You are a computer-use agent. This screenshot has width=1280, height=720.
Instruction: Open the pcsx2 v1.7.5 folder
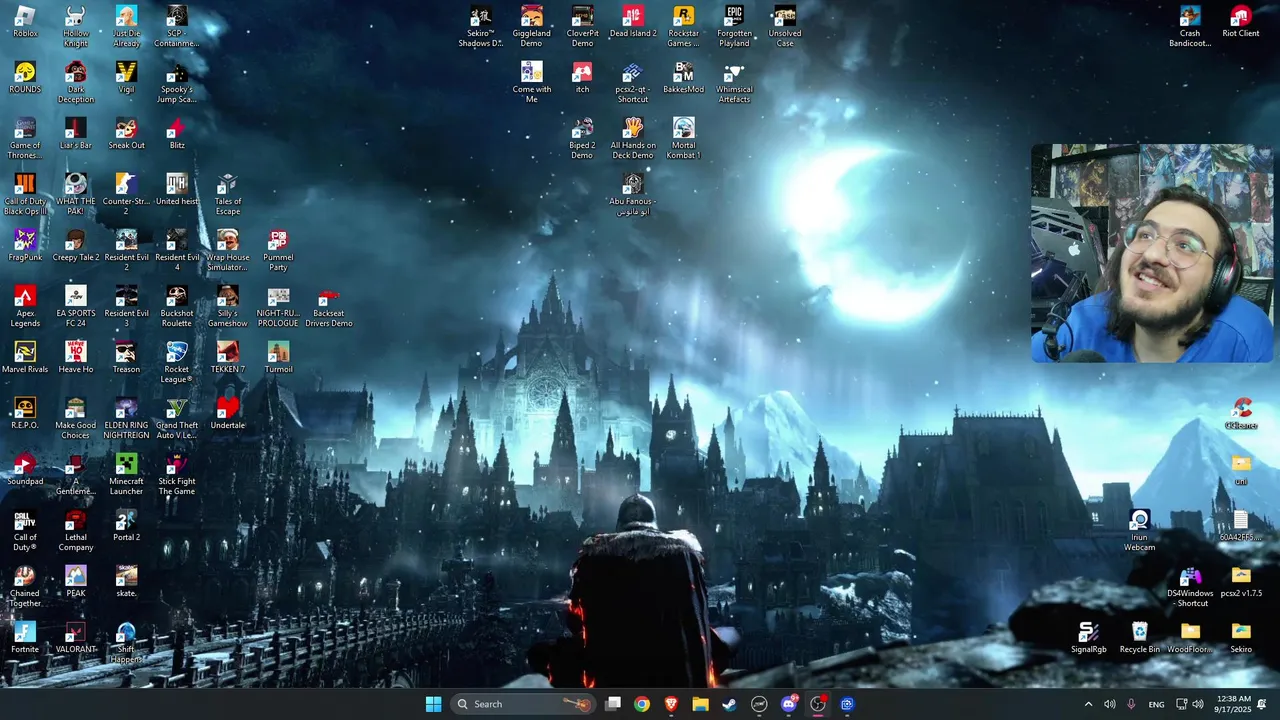[1241, 582]
